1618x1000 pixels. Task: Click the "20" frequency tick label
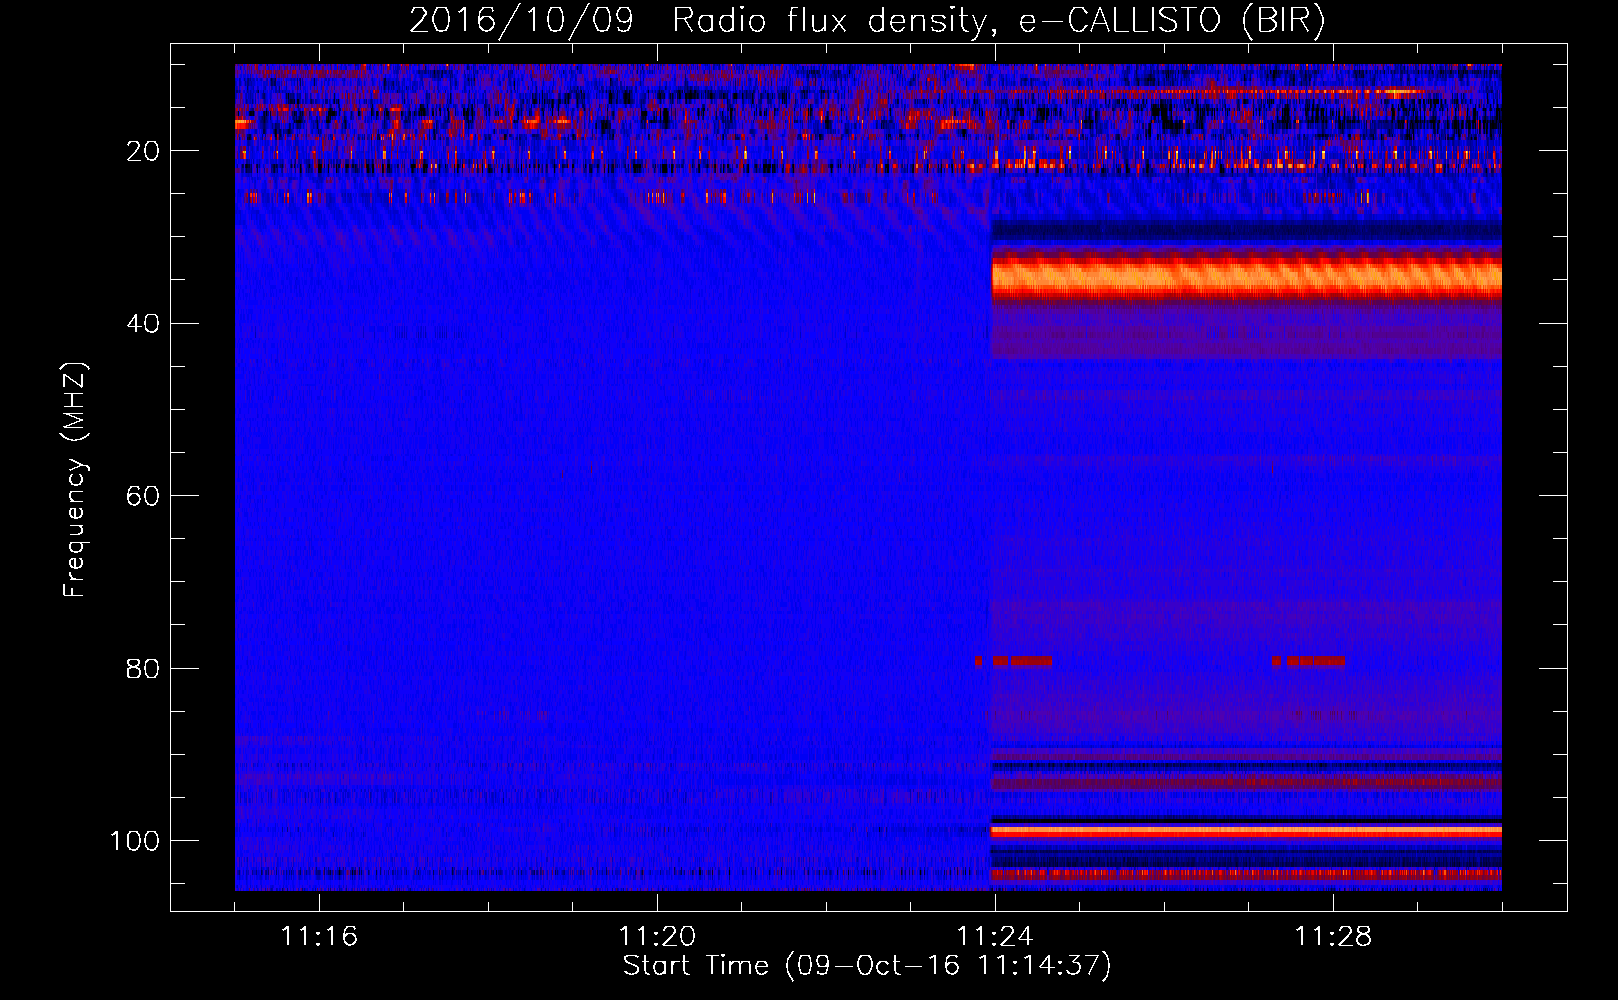point(143,151)
